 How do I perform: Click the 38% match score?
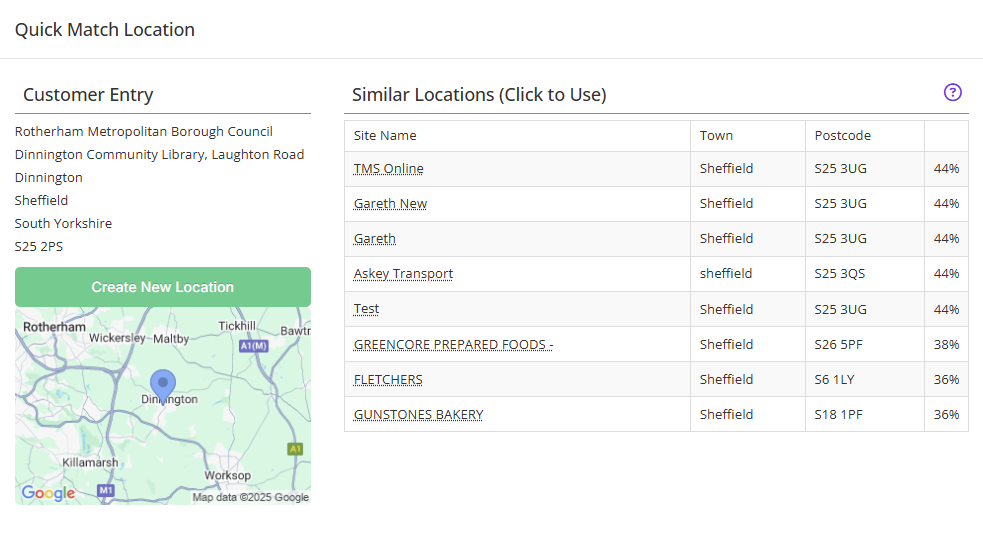[x=946, y=345]
